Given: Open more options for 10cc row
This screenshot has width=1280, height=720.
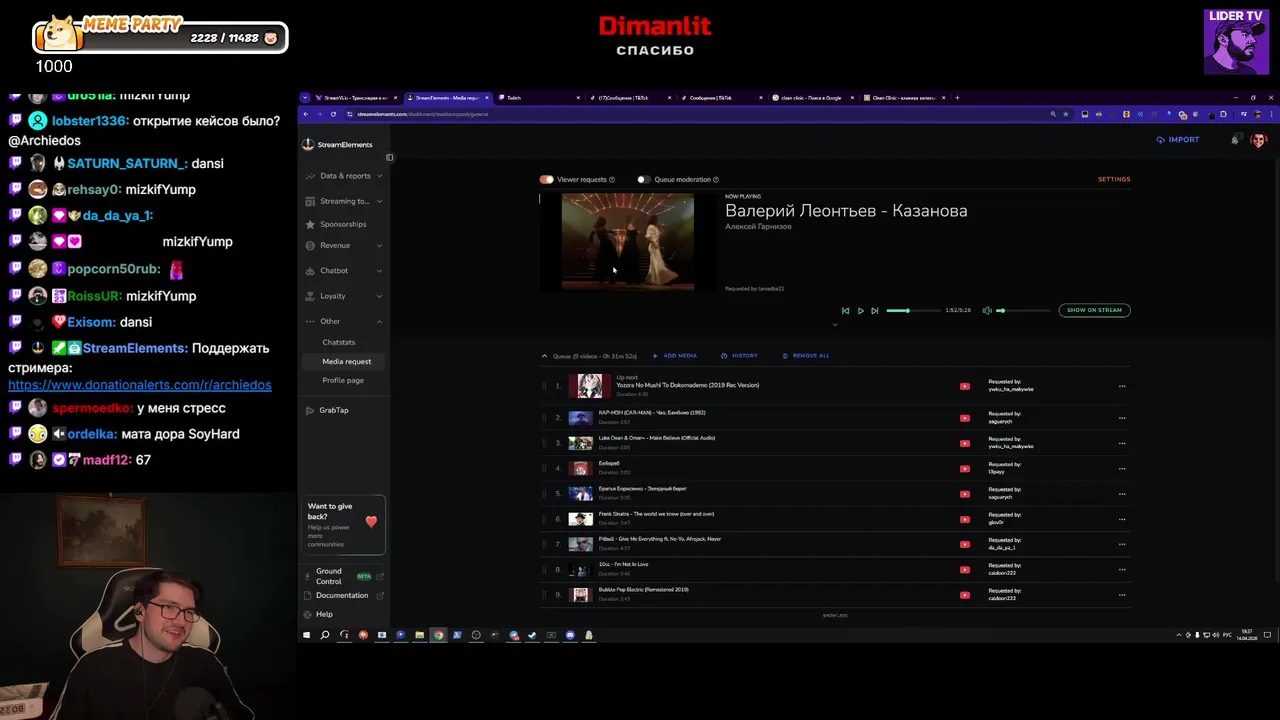Looking at the screenshot, I should pos(1122,570).
